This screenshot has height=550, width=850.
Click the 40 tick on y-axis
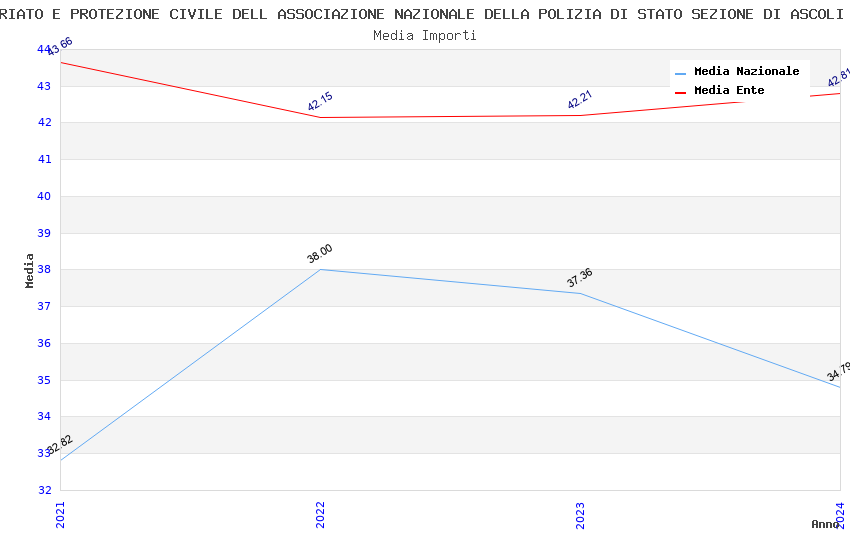44,196
